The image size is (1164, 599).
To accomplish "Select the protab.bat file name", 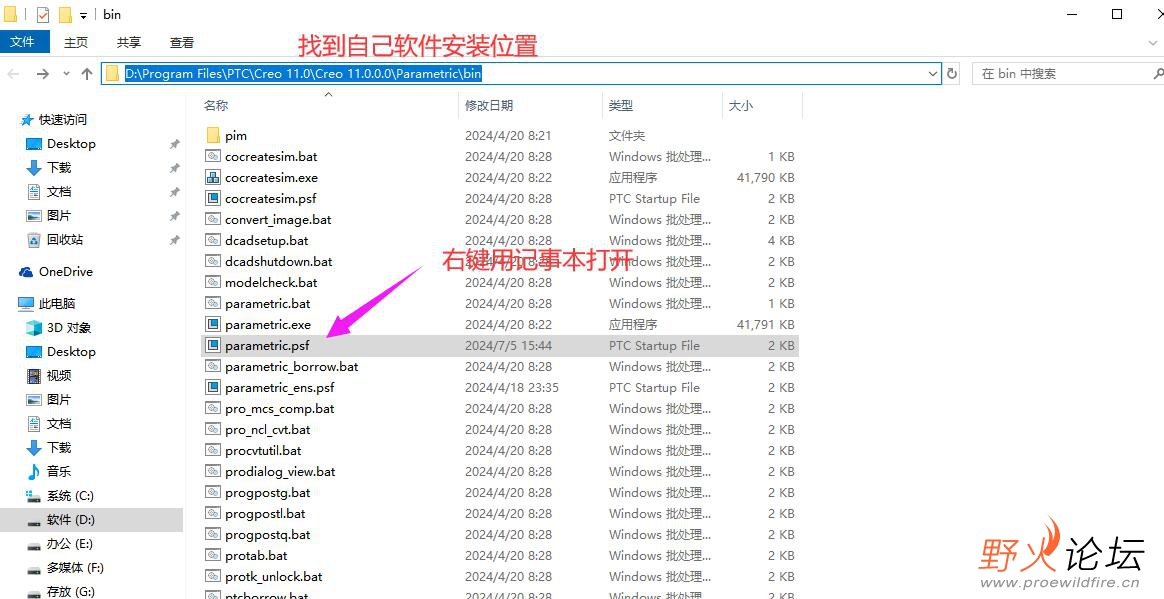I will tap(256, 555).
